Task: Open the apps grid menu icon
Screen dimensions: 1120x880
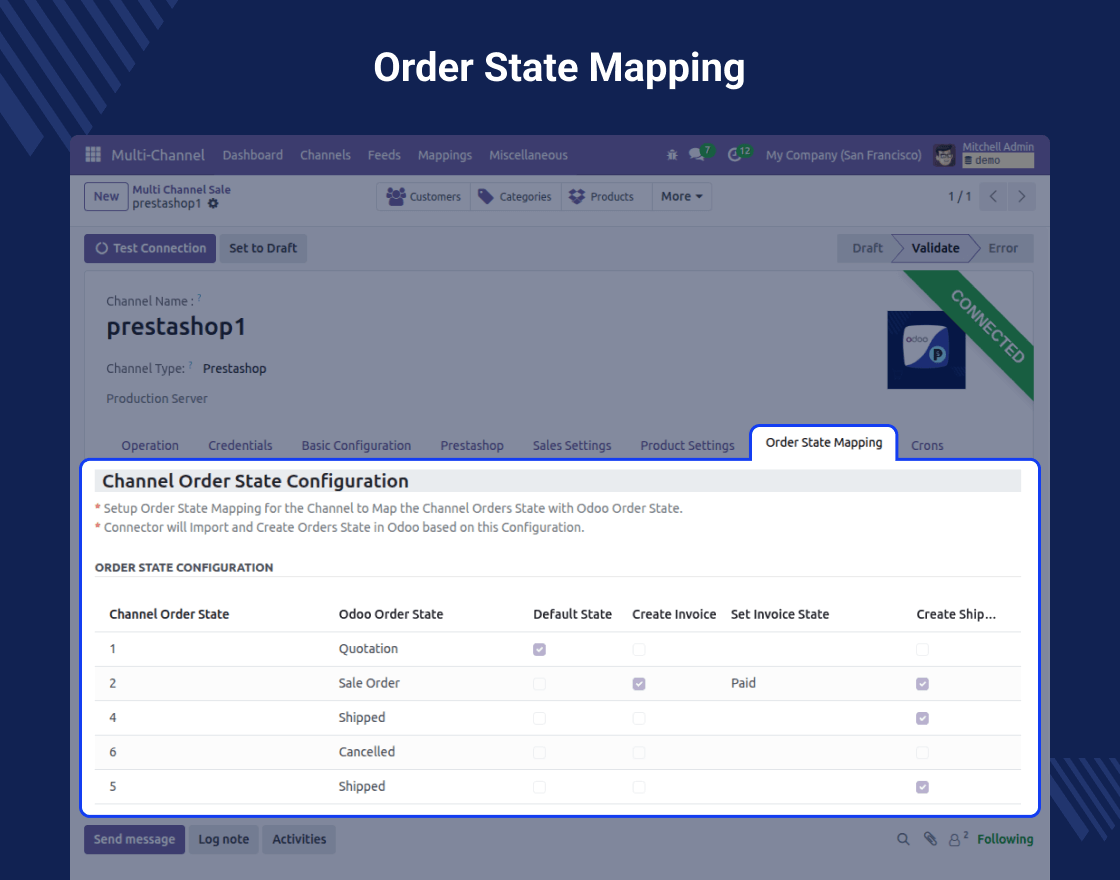Action: [93, 154]
